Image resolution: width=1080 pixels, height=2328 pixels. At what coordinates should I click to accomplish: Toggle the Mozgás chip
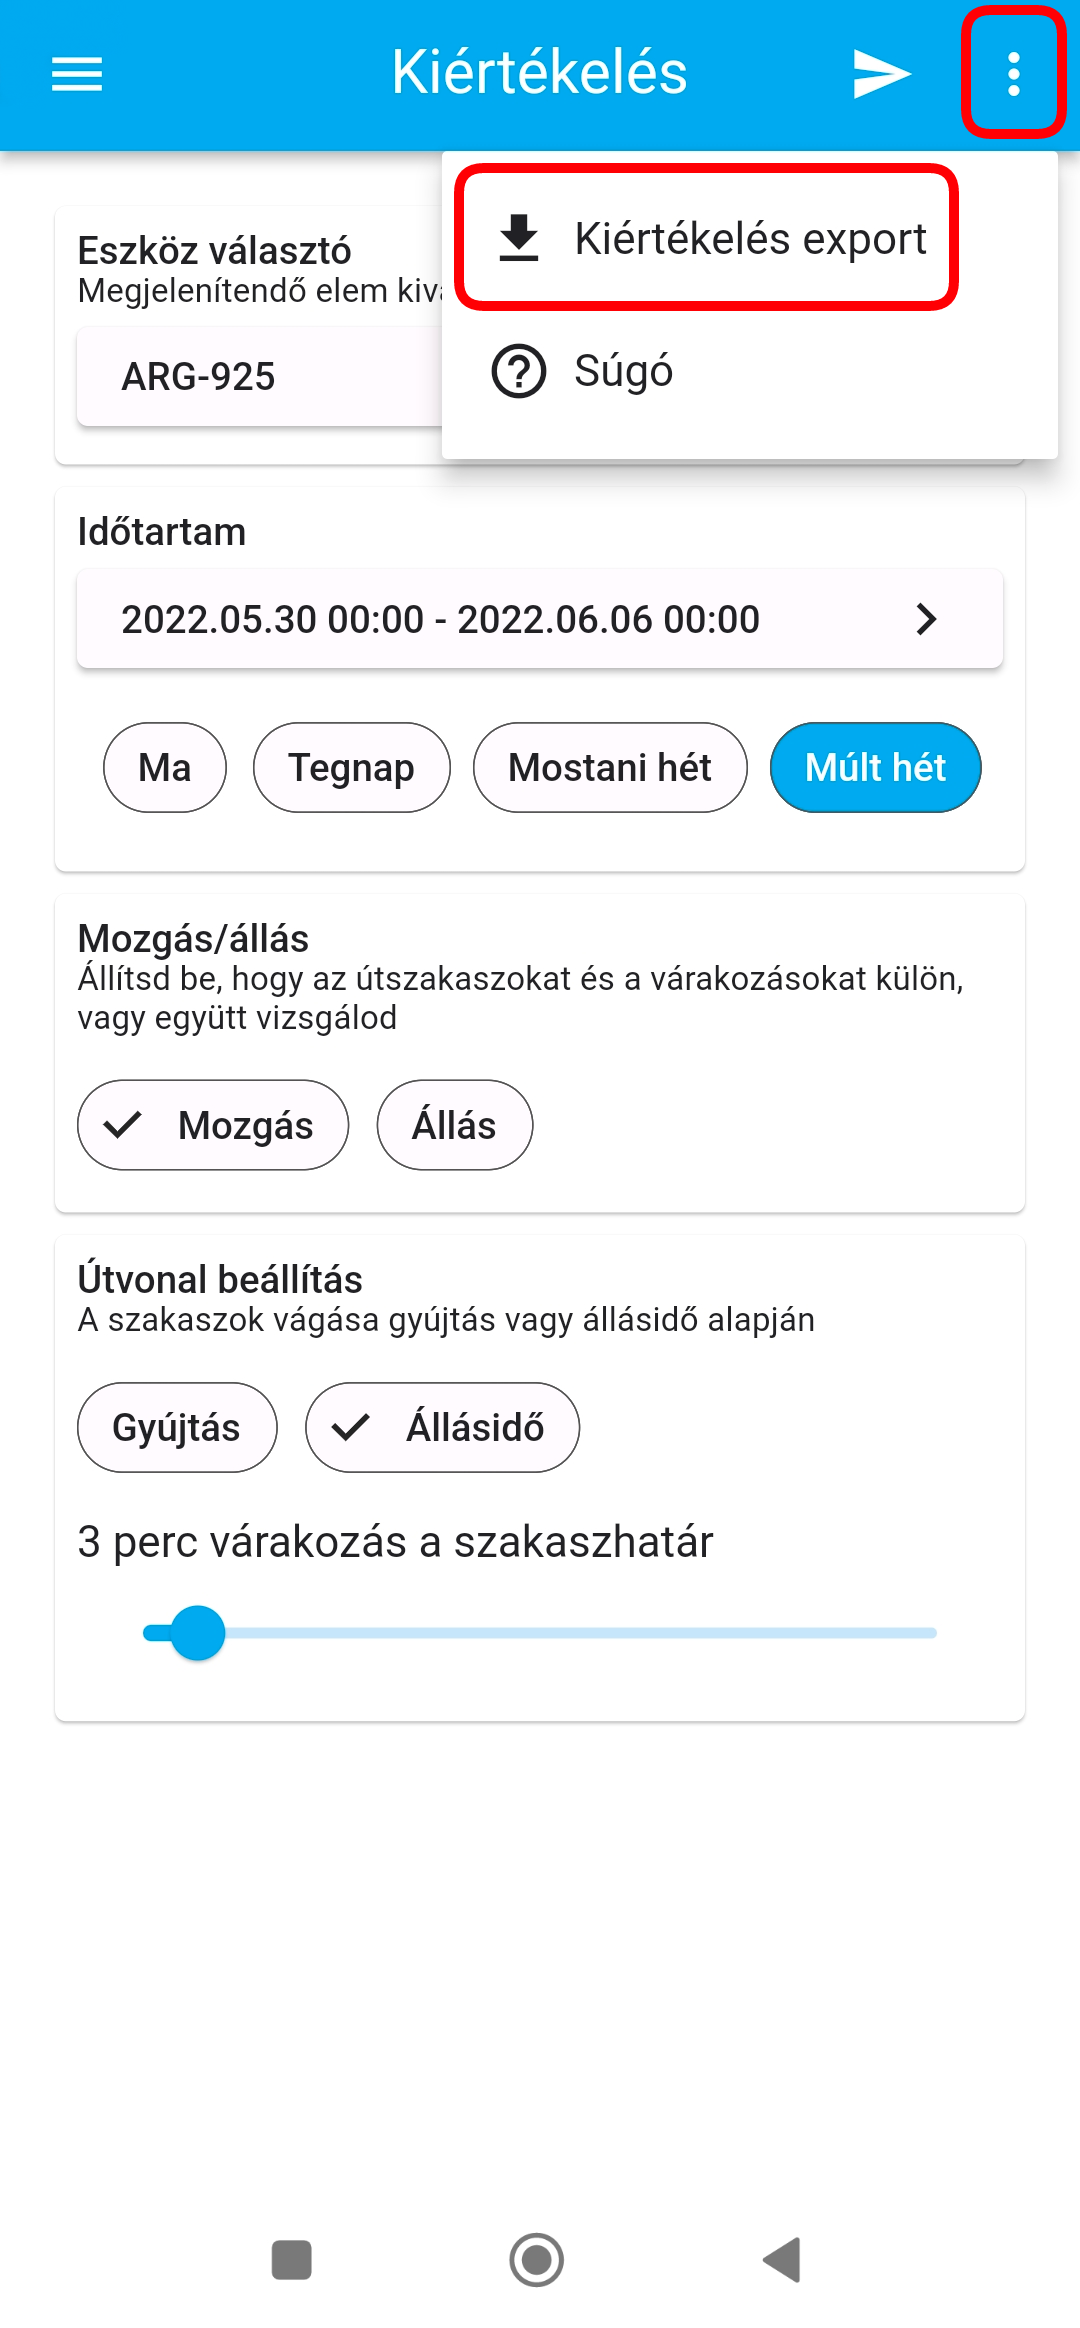(x=213, y=1125)
